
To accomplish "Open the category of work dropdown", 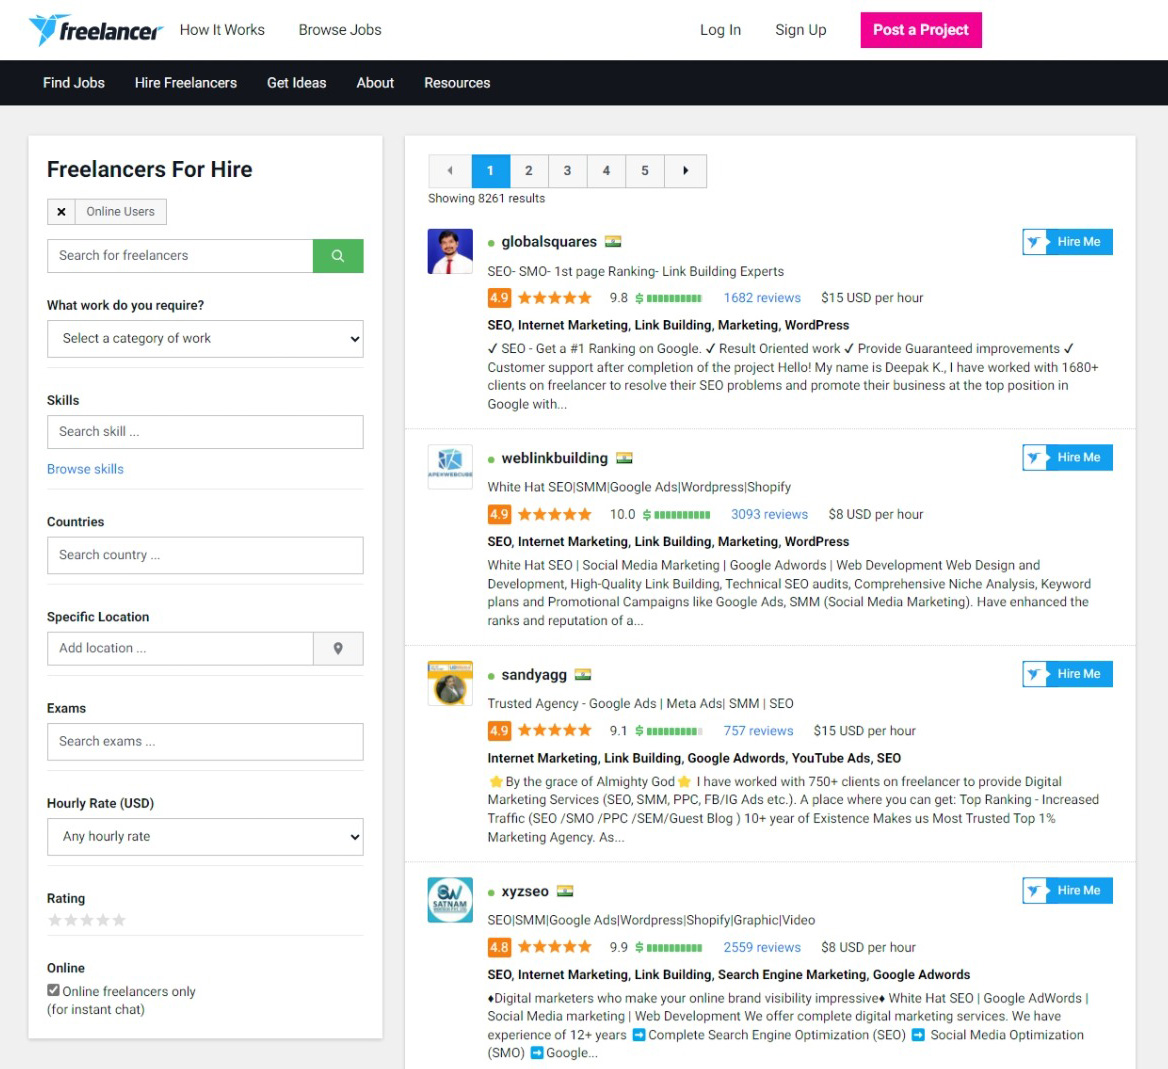I will click(205, 339).
